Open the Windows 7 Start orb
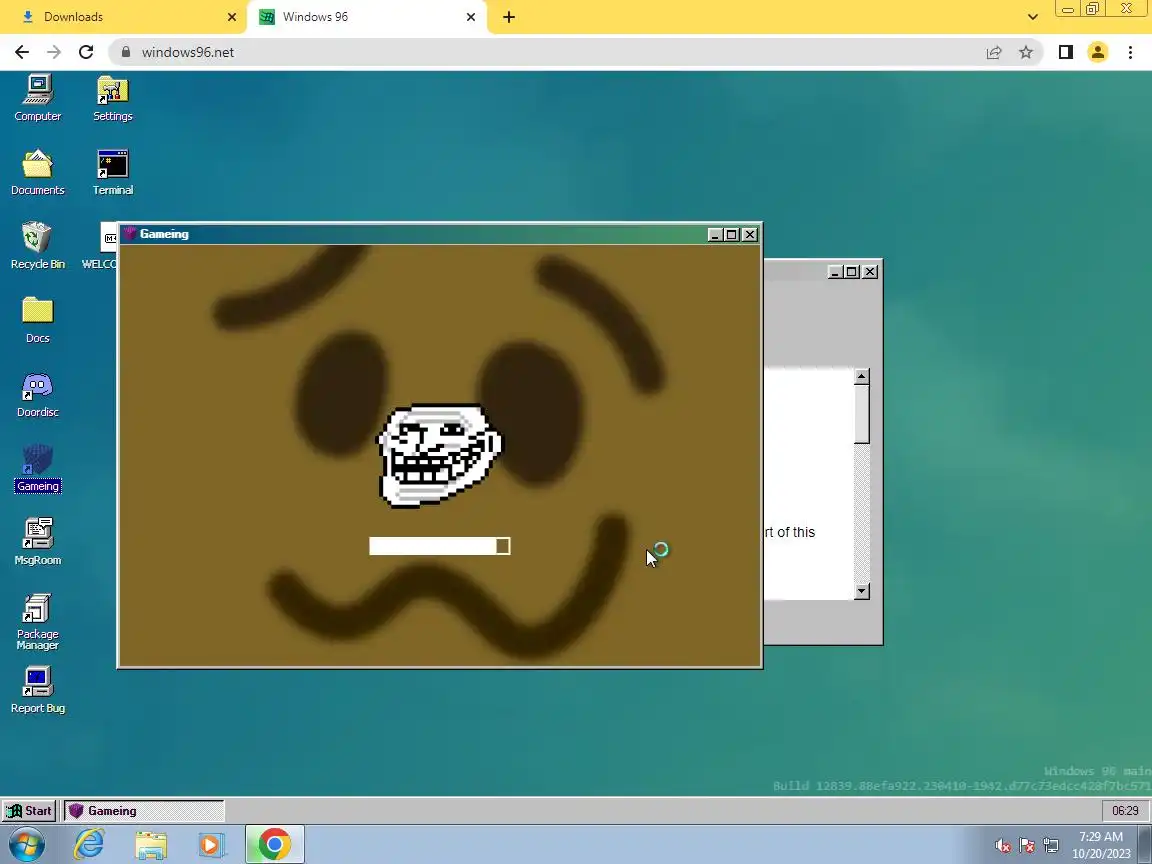Screen dimensions: 1152x864 [26, 845]
